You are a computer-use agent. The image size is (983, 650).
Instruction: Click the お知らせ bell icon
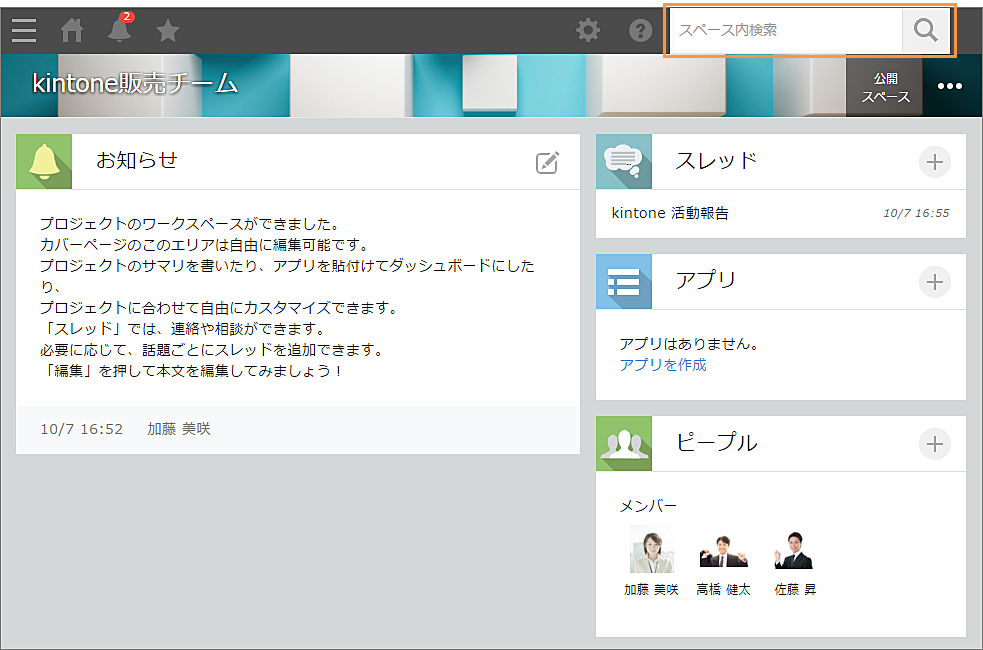tap(44, 162)
